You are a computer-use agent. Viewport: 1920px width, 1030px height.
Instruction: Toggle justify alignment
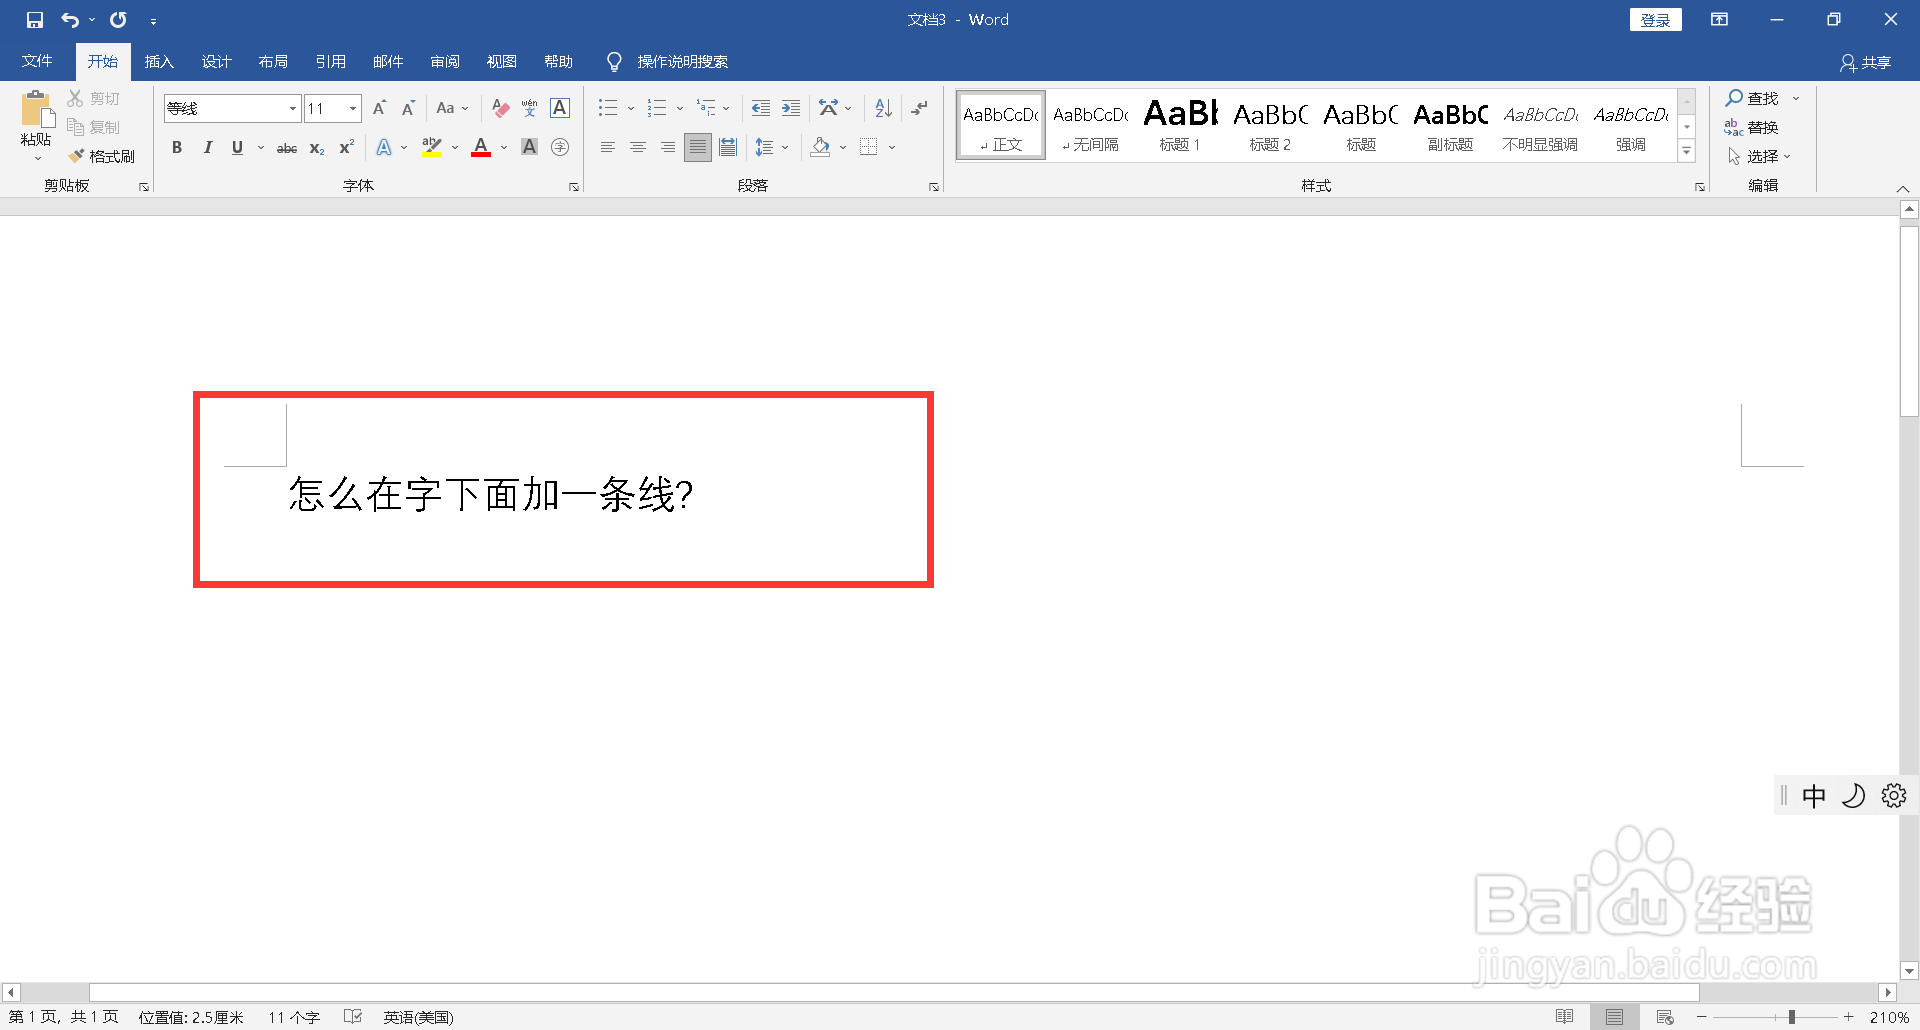click(x=698, y=147)
